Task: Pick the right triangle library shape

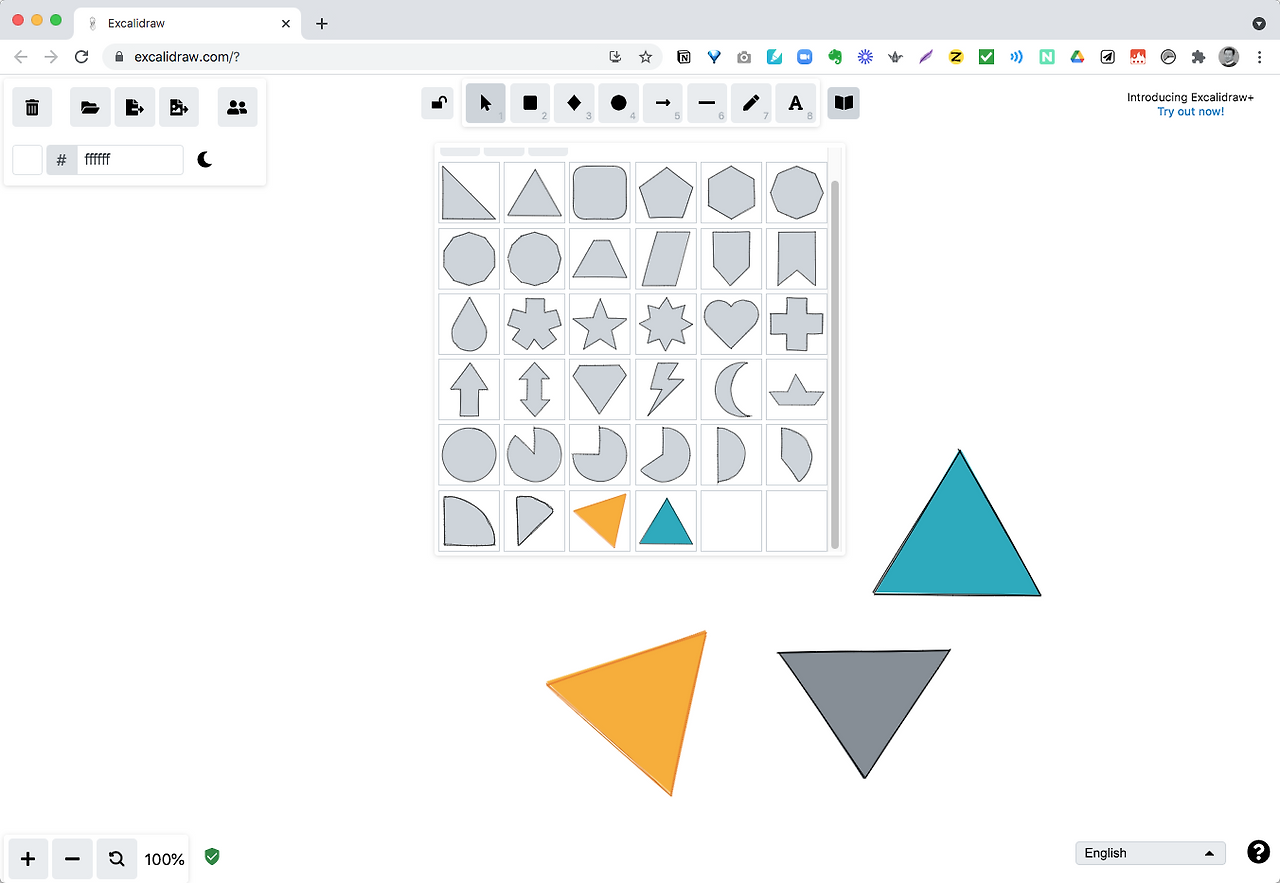Action: click(x=469, y=192)
